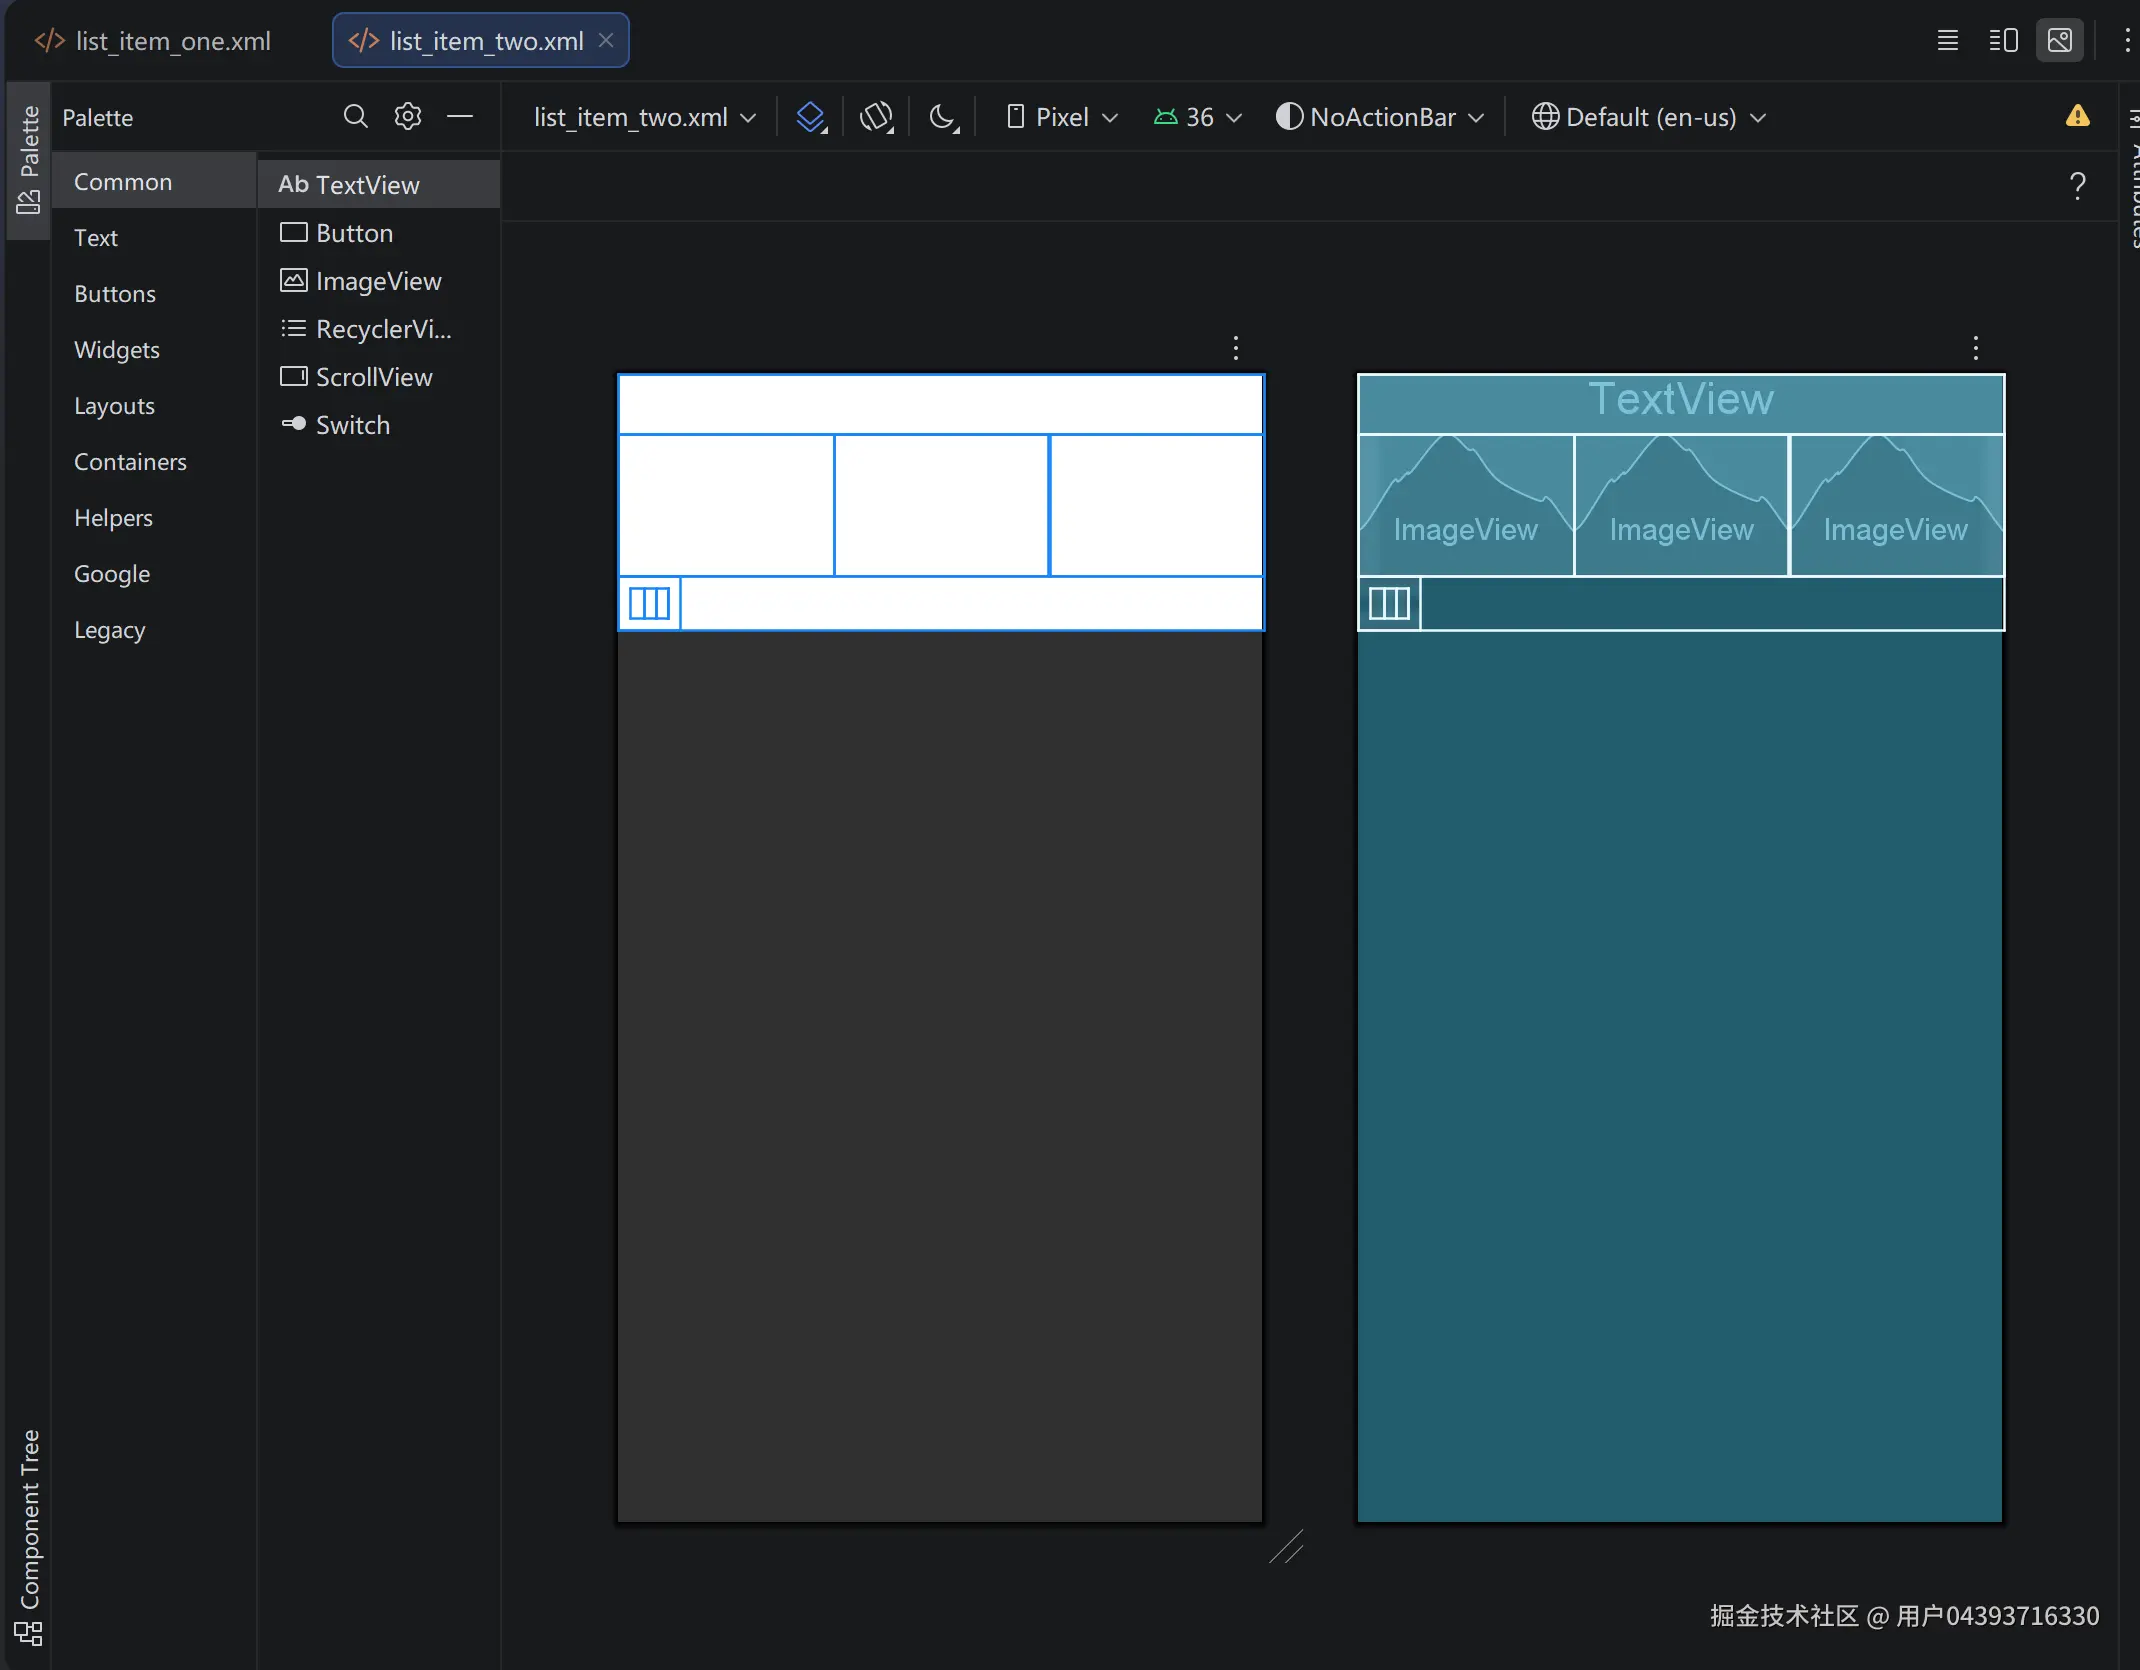Select Switch widget in palette
Viewport: 2140px width, 1670px height.
[x=351, y=425]
